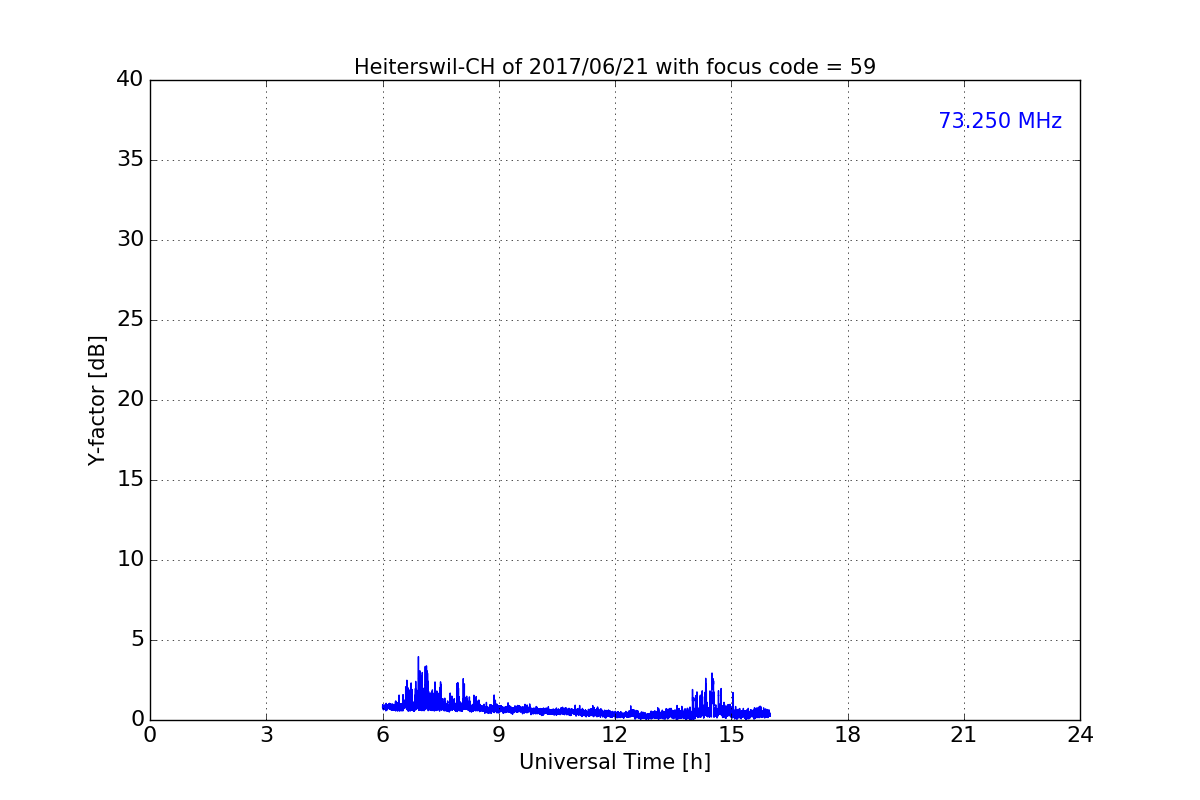The width and height of the screenshot is (1200, 800).
Task: Click the plot title 'Heiterswil-CH of 2017/06/21 with focus code = 59'
Action: (x=615, y=67)
